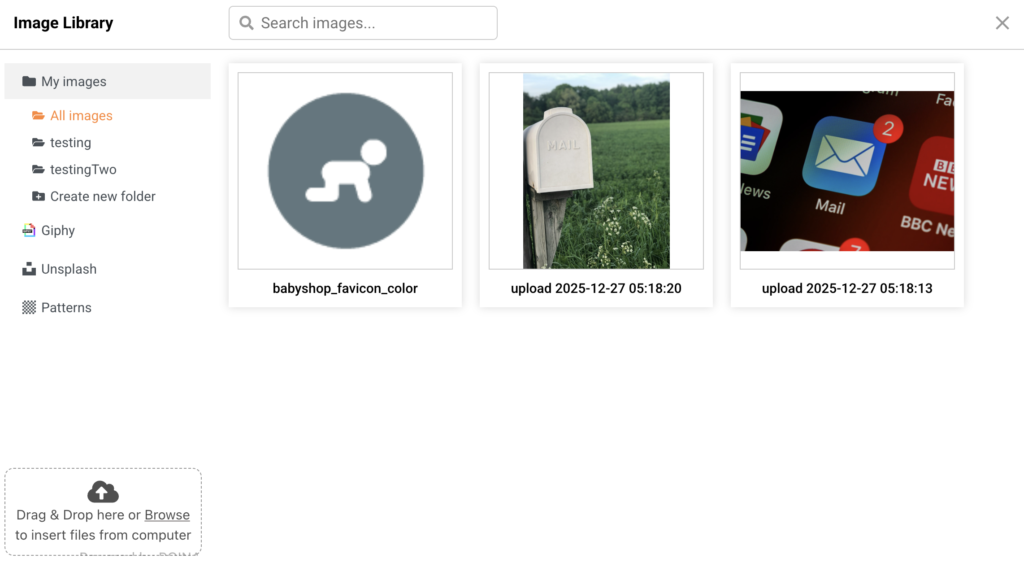The image size is (1024, 567).
Task: Select the mailbox in field thumbnail
Action: 596,170
